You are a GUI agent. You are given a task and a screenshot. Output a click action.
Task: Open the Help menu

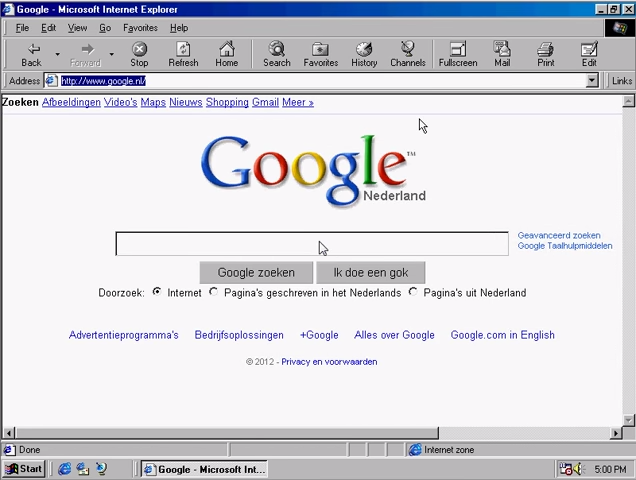(179, 28)
